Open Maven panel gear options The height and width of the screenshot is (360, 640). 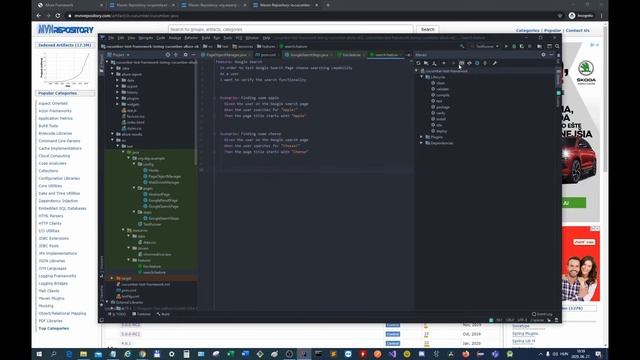point(543,55)
